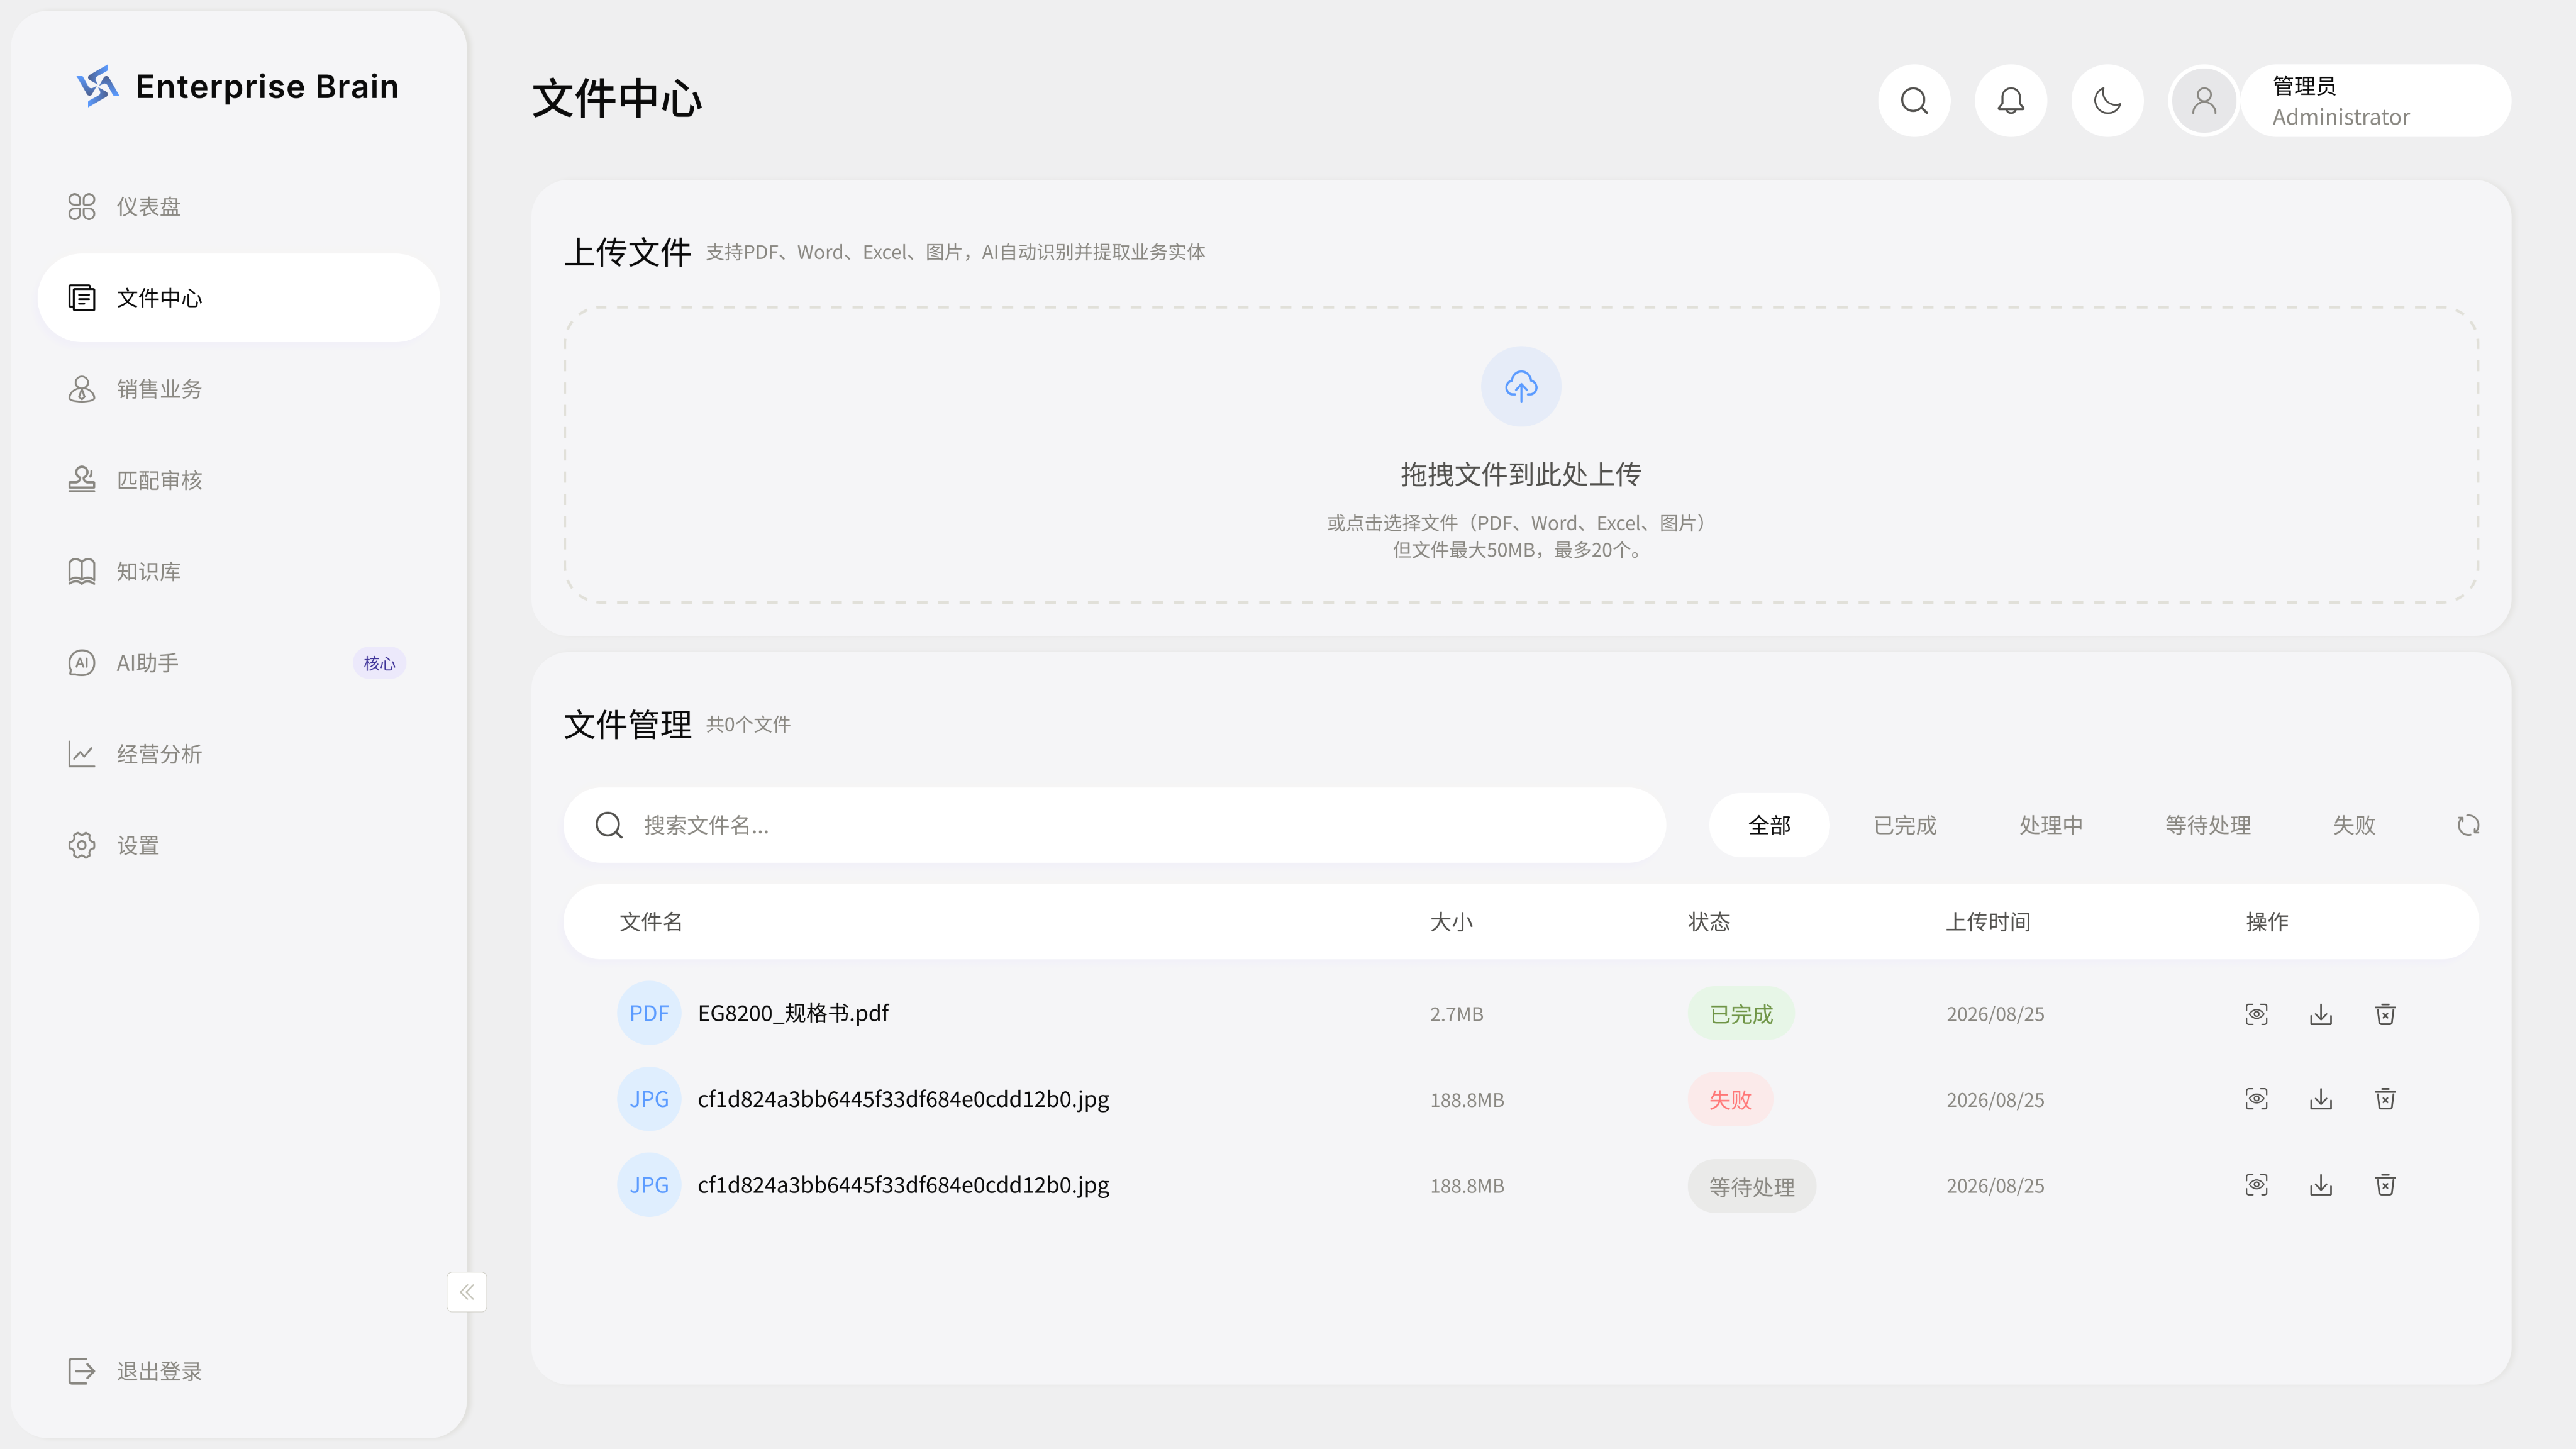The image size is (2576, 1449).
Task: Refresh the file list
Action: point(2468,825)
